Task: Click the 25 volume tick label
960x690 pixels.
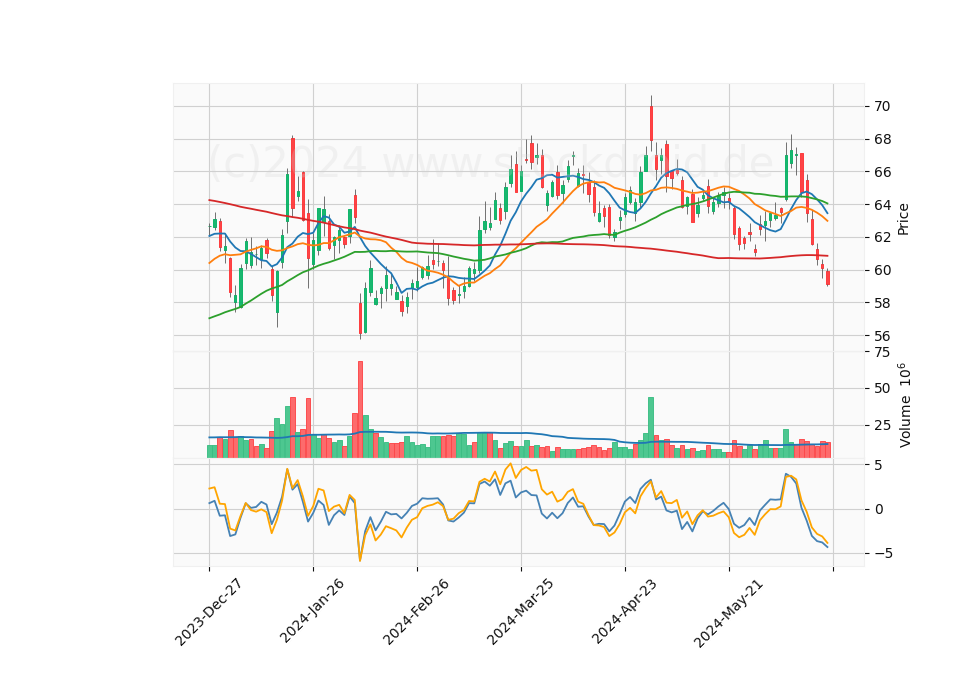Action: pyautogui.click(x=882, y=426)
